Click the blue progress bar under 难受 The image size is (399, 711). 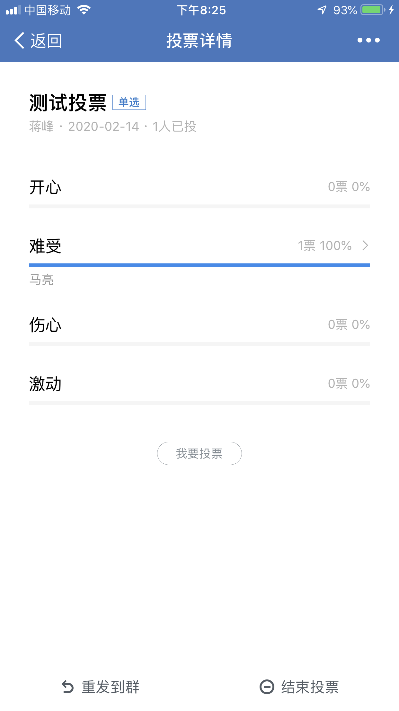(x=200, y=265)
